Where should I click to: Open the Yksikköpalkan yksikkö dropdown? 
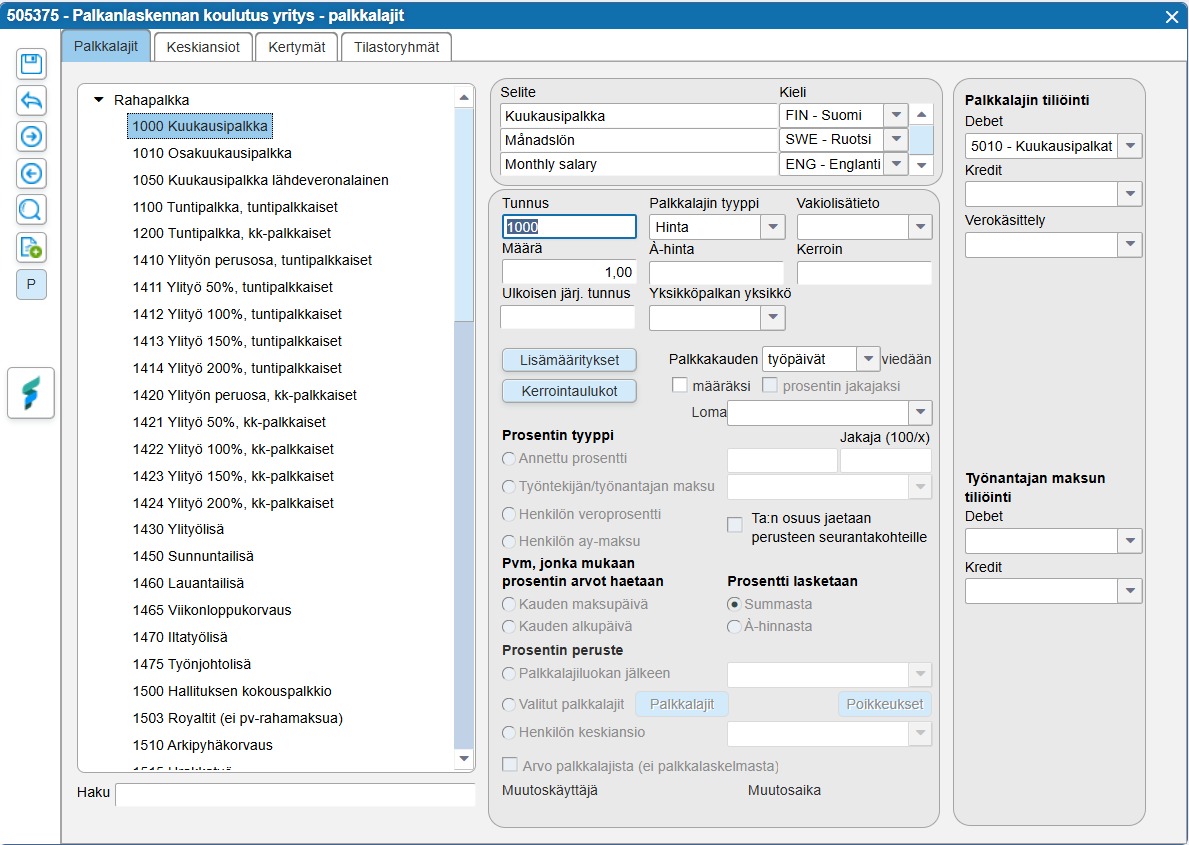point(773,318)
